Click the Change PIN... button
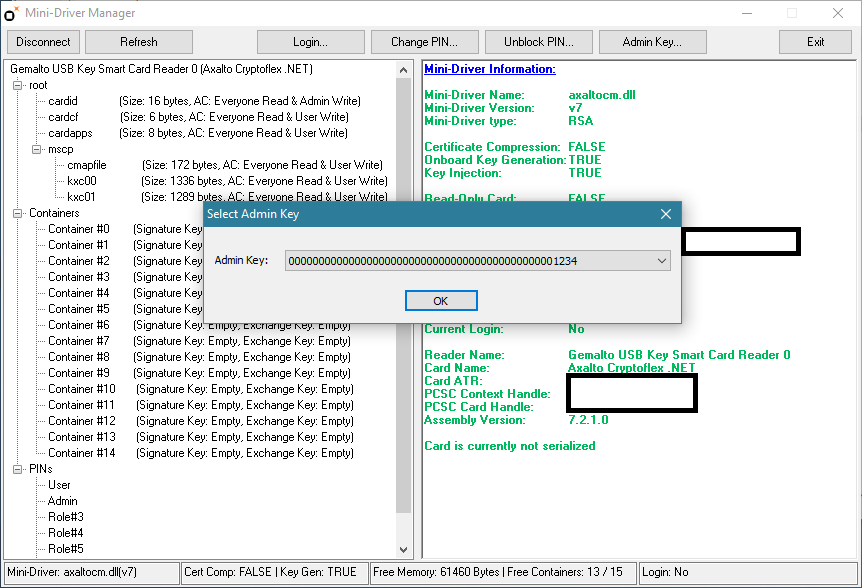The height and width of the screenshot is (588, 862). tap(424, 42)
